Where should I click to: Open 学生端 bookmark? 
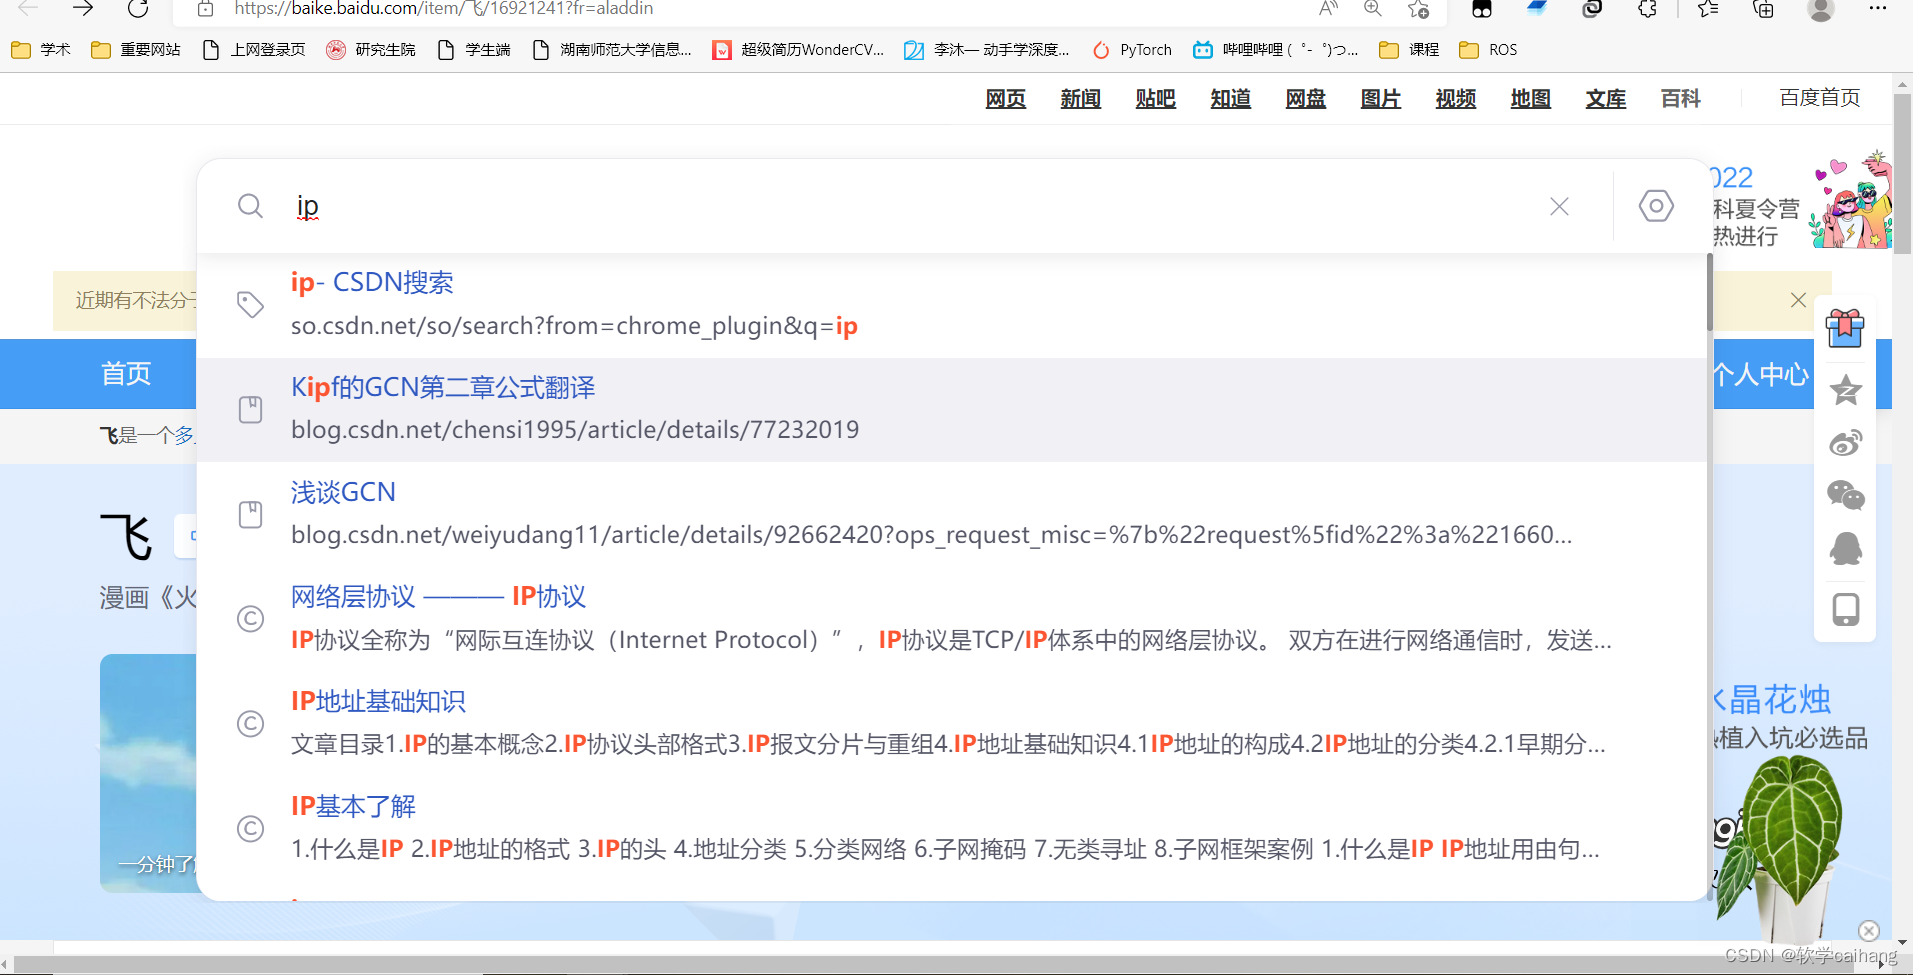[474, 50]
